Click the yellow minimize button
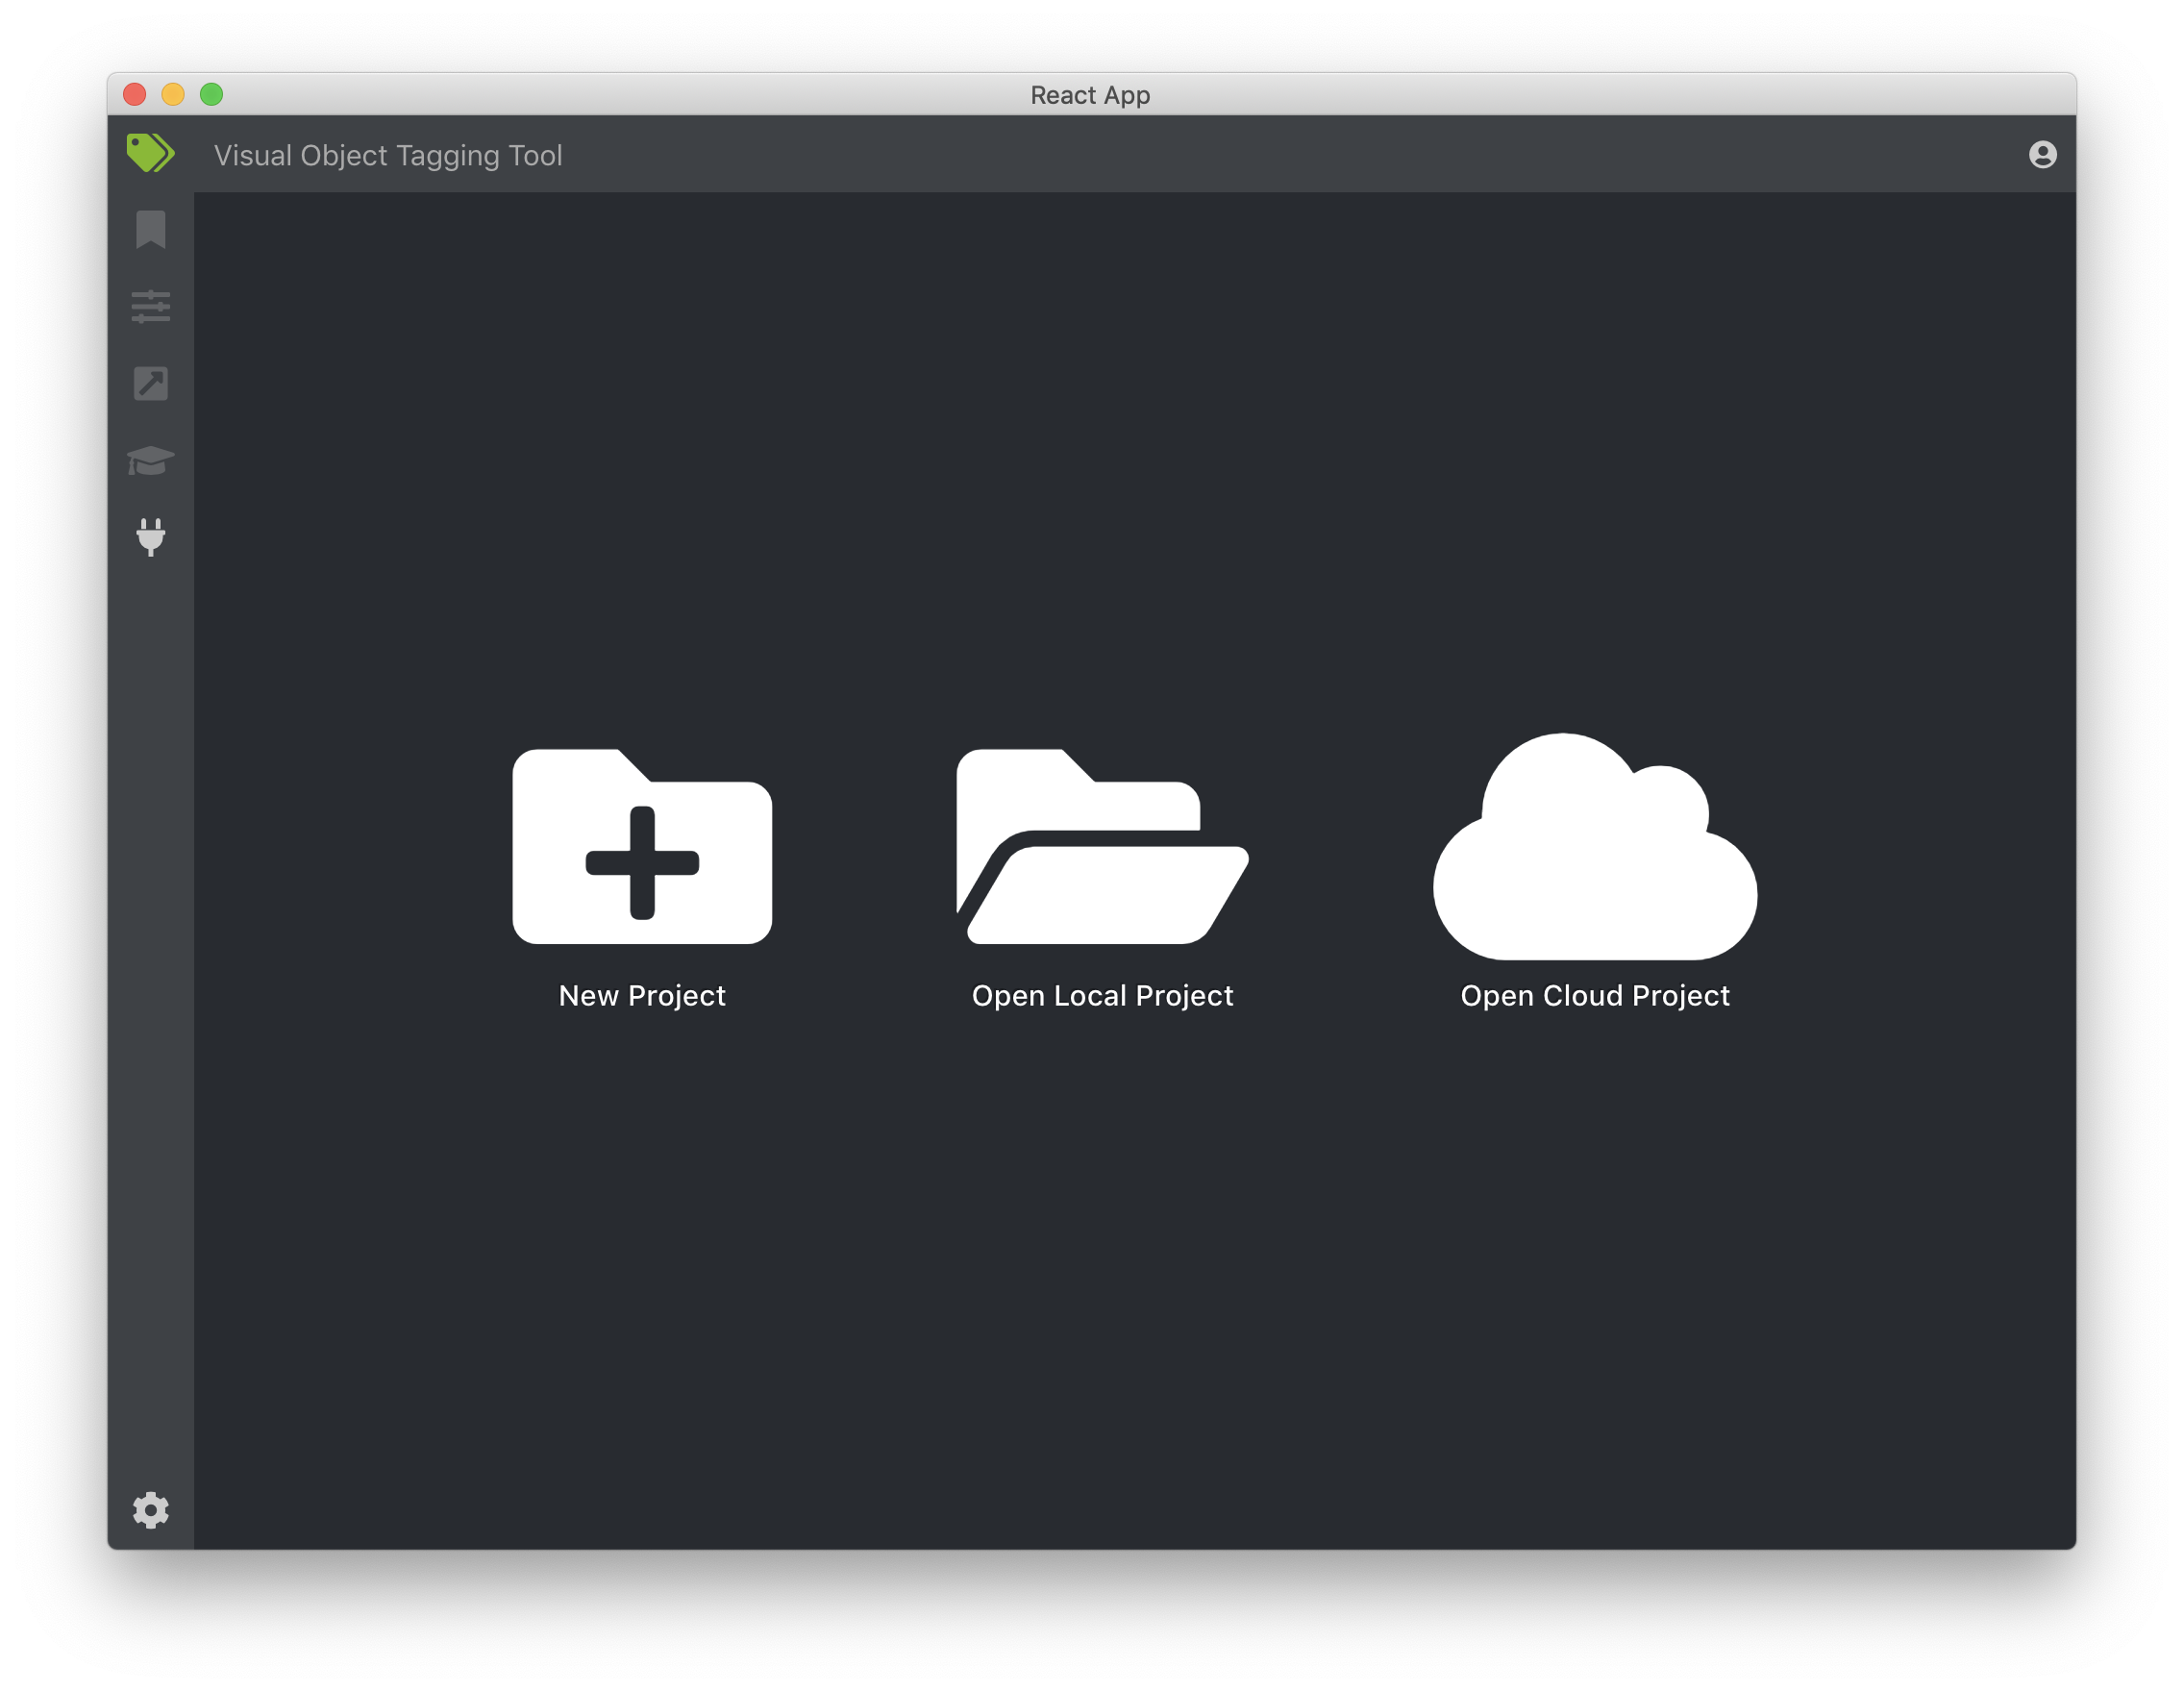The height and width of the screenshot is (1692, 2184). coord(172,94)
